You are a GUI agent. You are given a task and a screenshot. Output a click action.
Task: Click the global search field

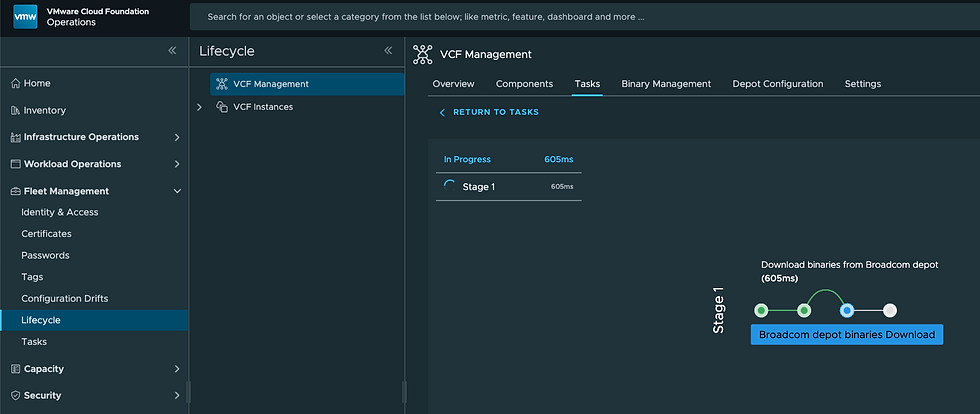[x=580, y=17]
